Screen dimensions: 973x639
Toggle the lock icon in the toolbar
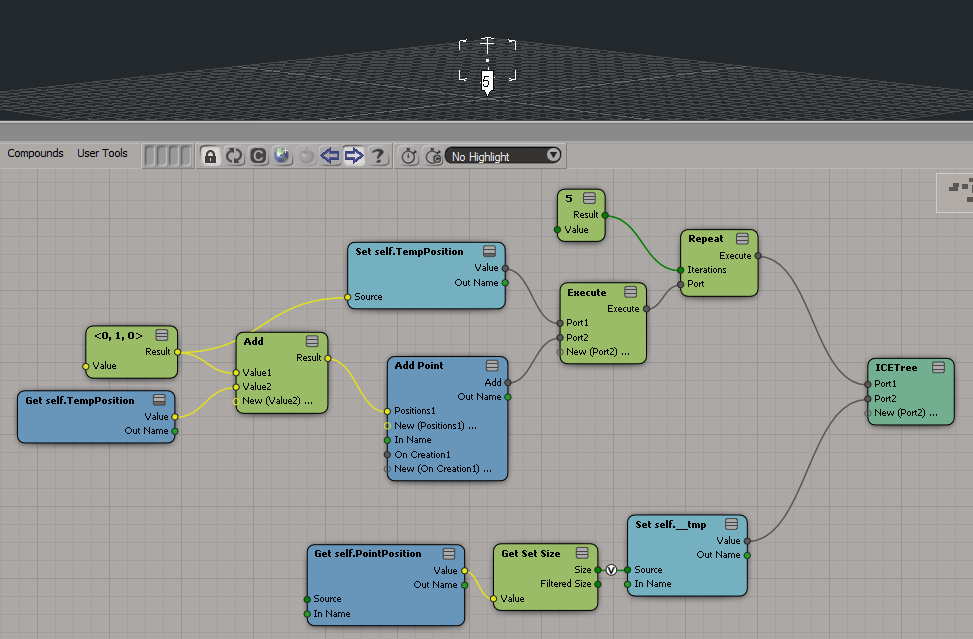tap(210, 156)
